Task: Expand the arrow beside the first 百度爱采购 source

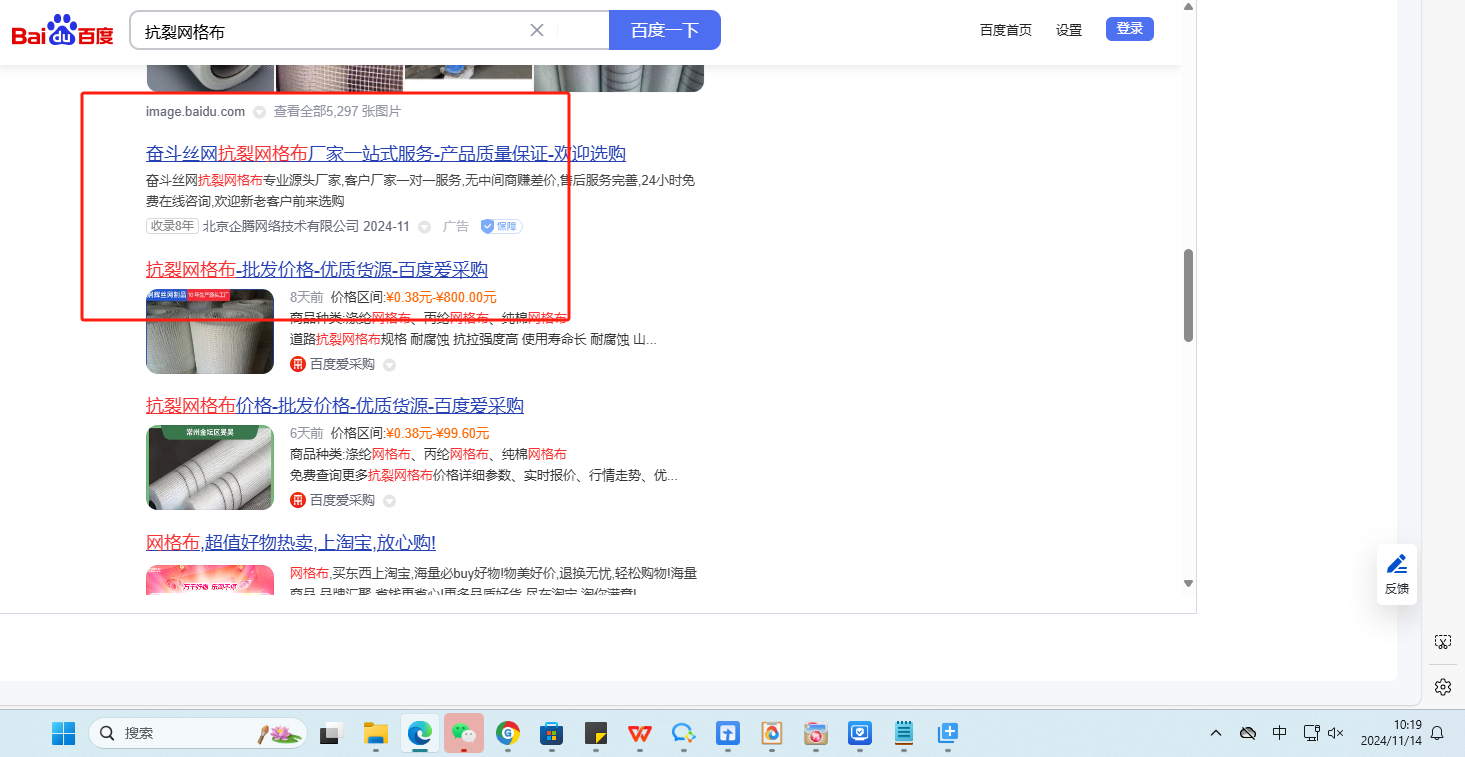Action: (x=389, y=365)
